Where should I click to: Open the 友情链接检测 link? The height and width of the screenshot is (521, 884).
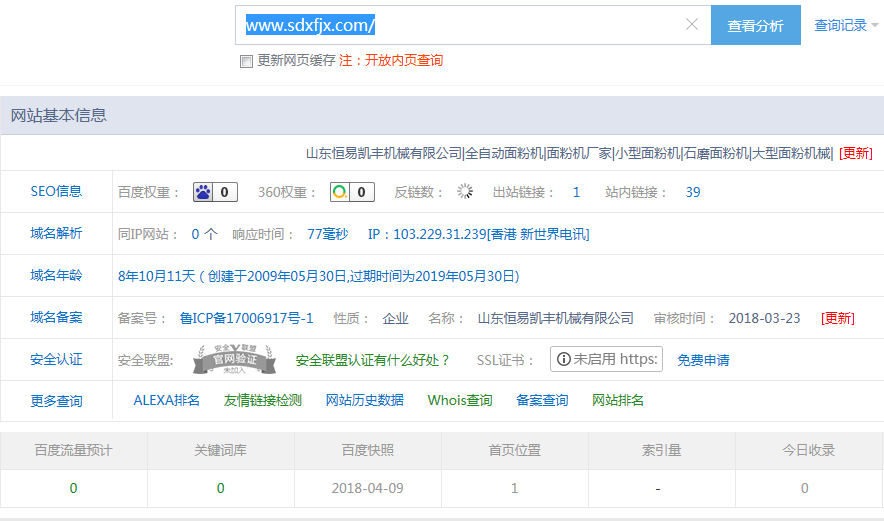click(262, 400)
